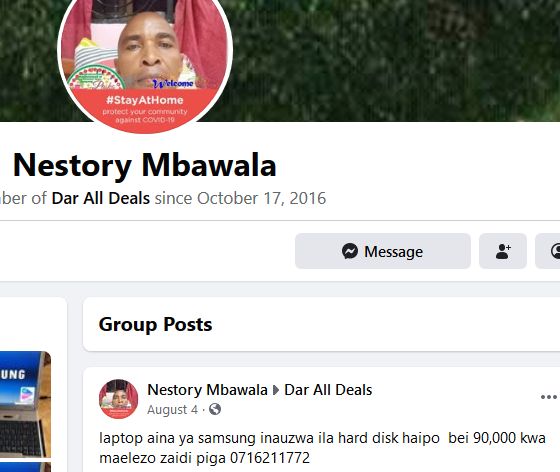The width and height of the screenshot is (560, 472).
Task: Open the Samsung laptop photo thumbnail
Action: (x=25, y=405)
